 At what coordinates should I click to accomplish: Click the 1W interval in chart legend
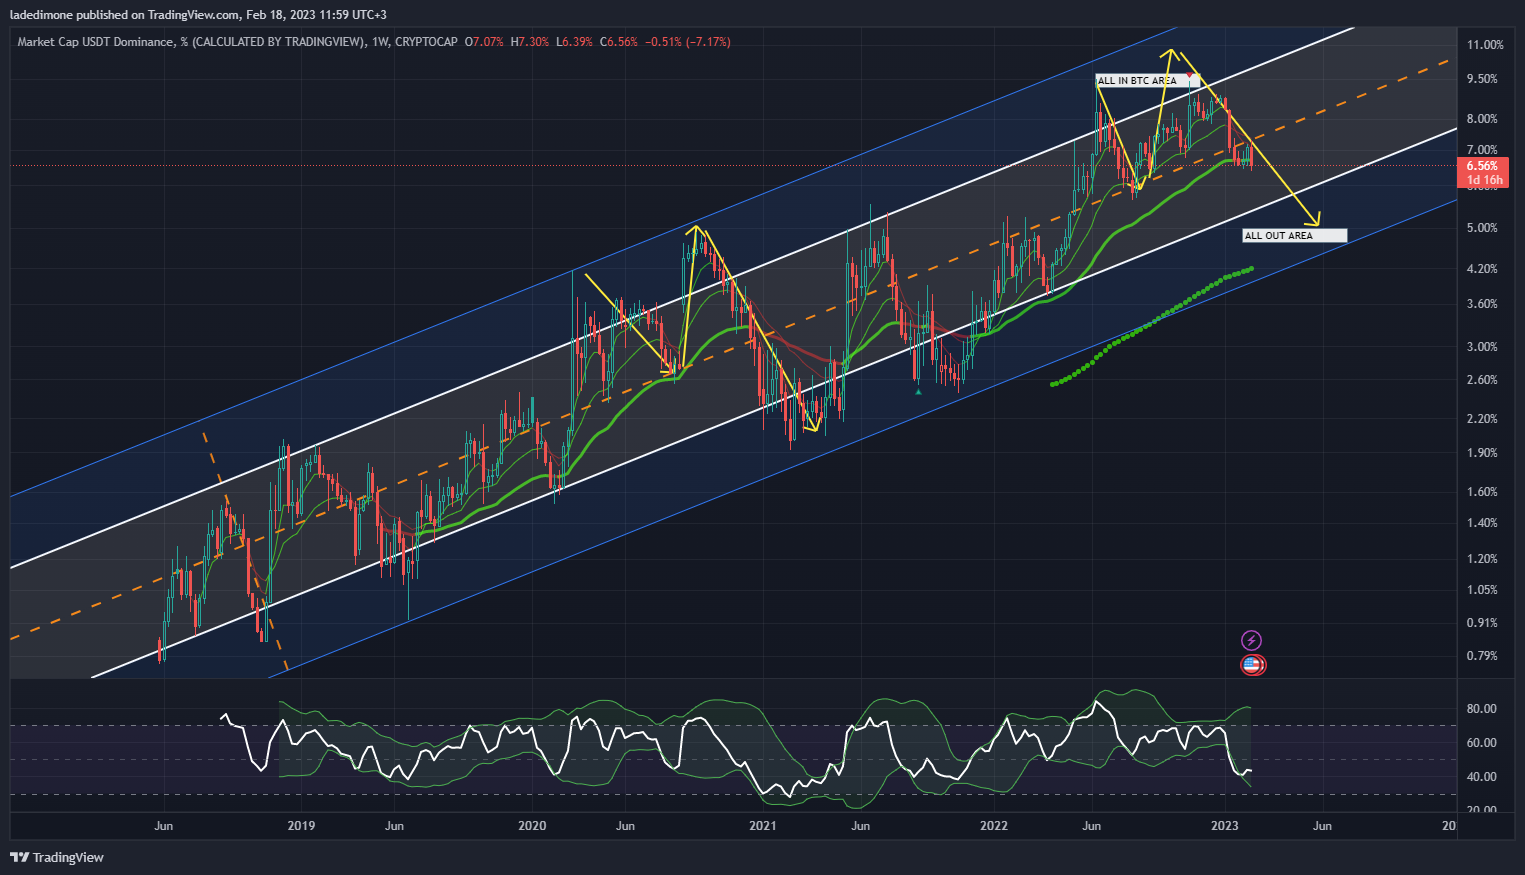(x=379, y=42)
